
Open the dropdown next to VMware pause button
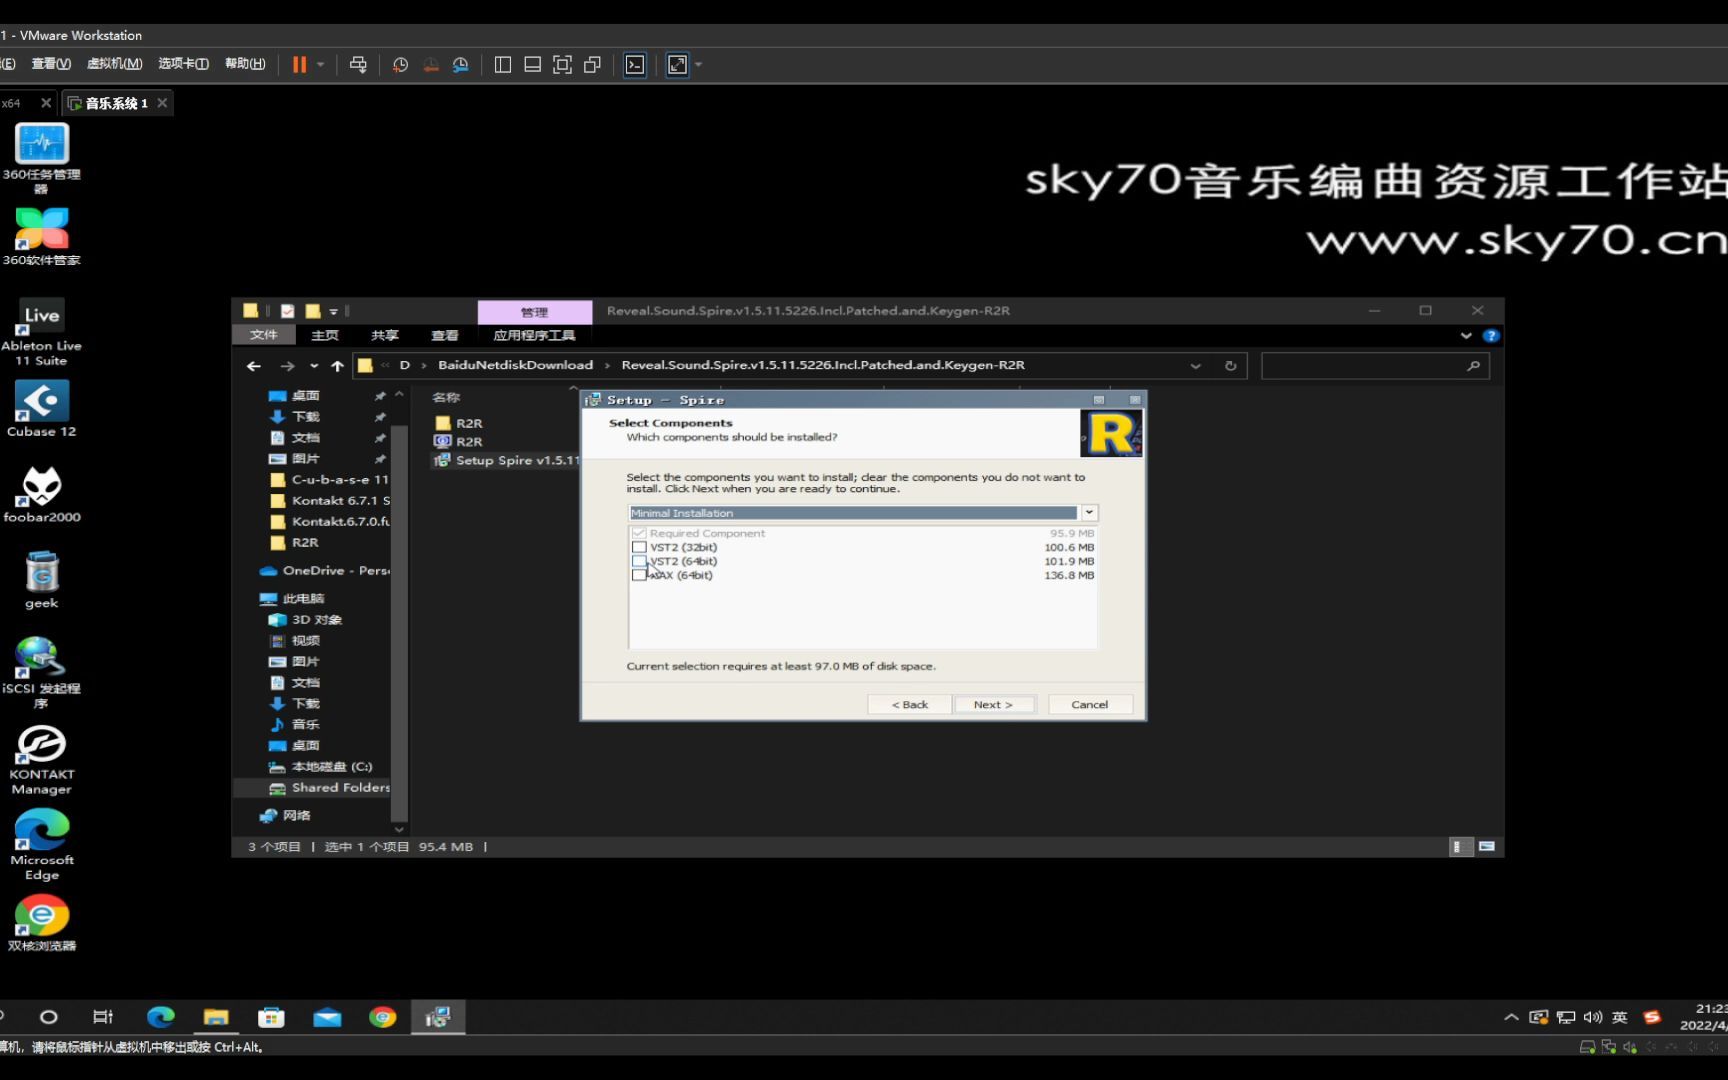(320, 64)
